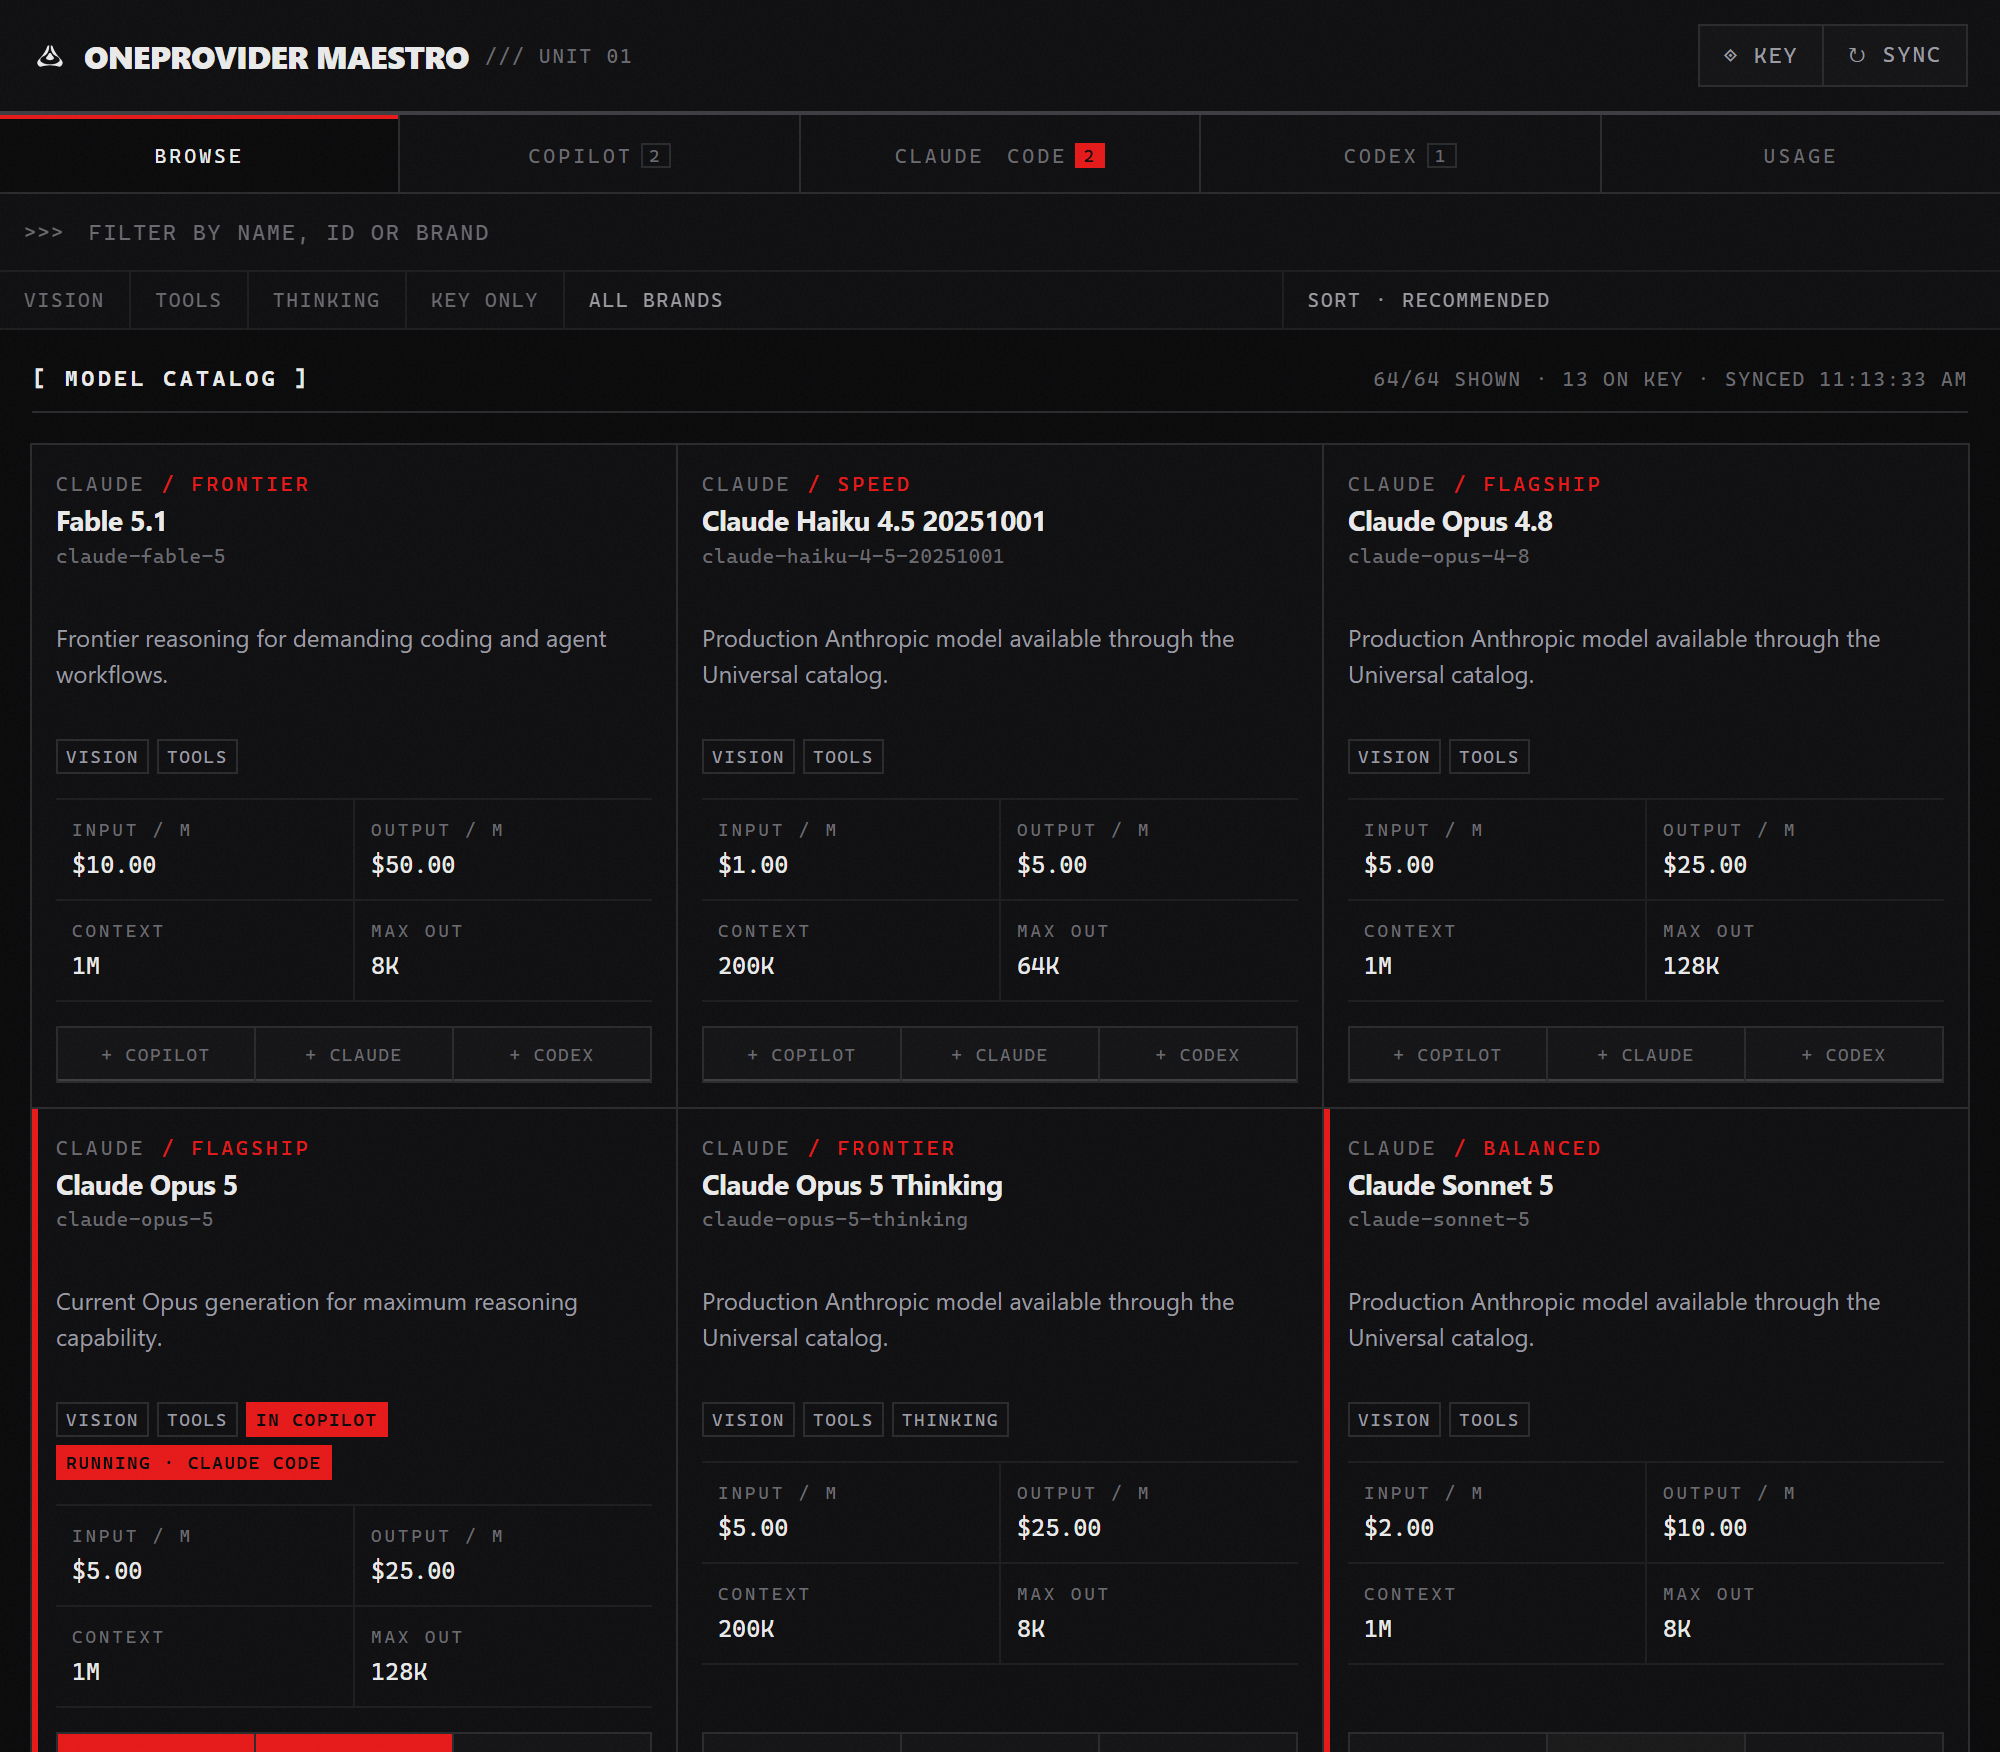Open the CODEX tab
The image size is (2000, 1752).
click(x=1400, y=156)
